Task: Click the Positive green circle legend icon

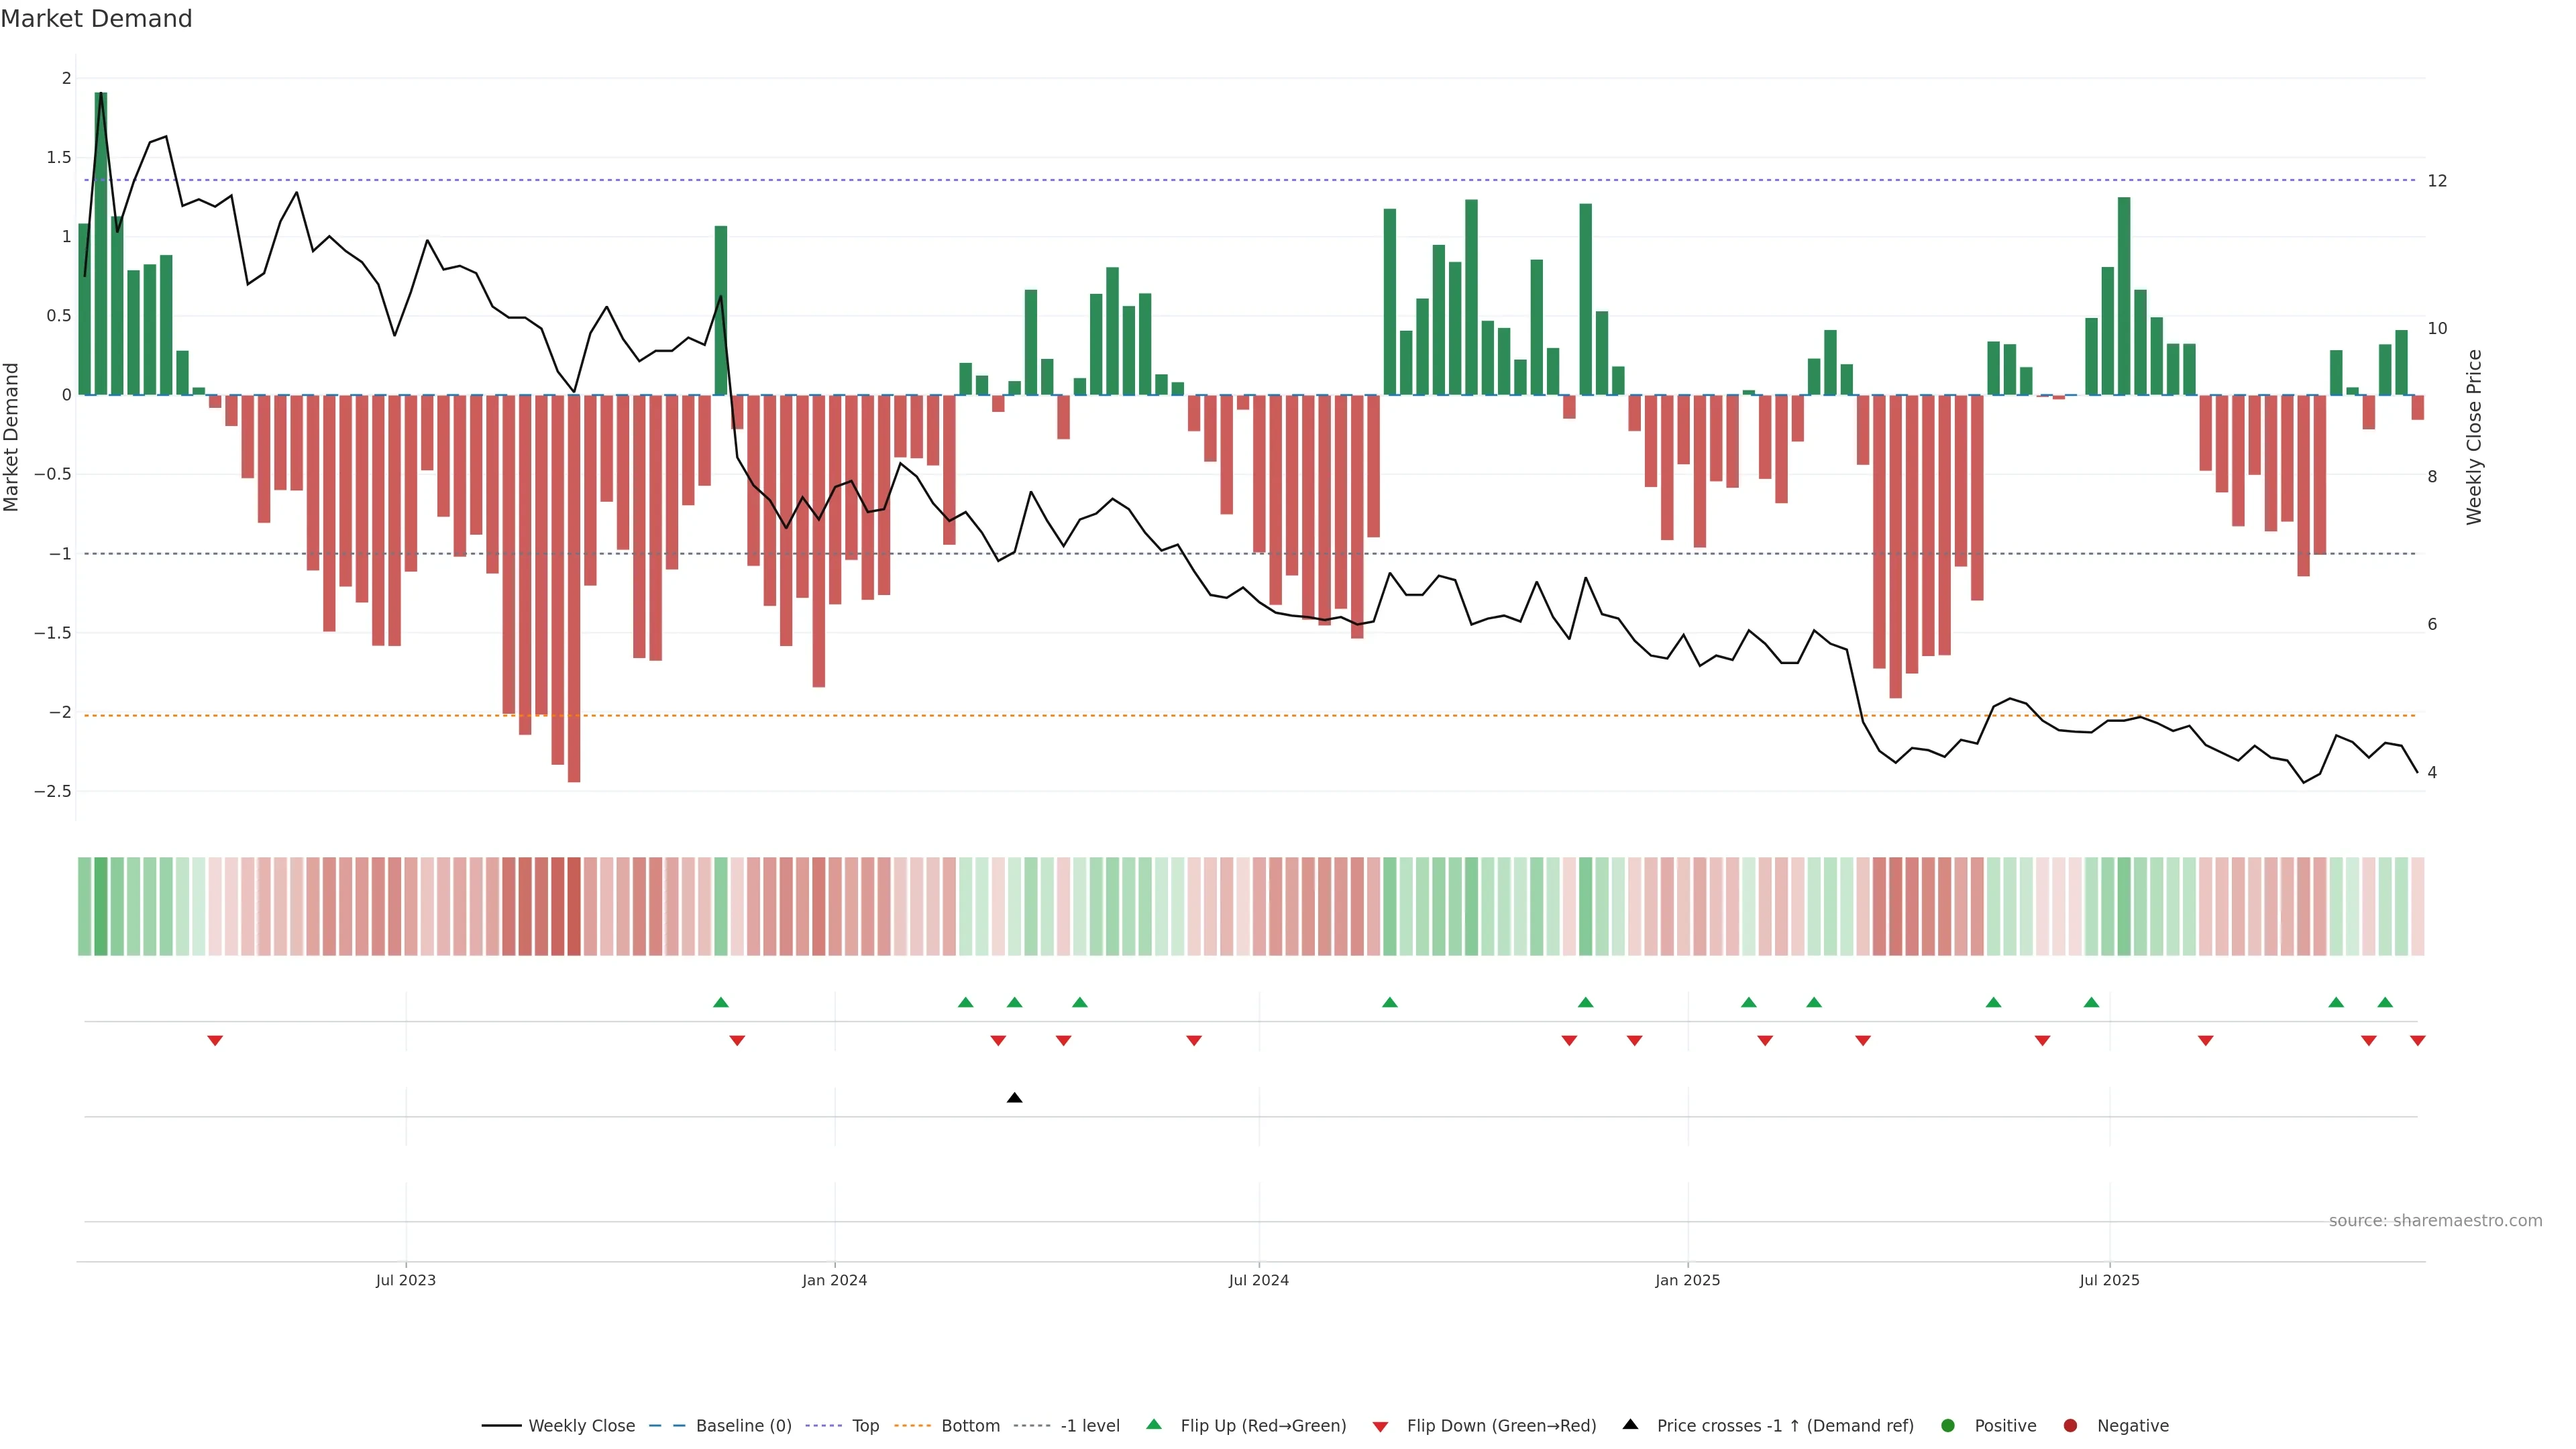Action: pyautogui.click(x=1947, y=1426)
